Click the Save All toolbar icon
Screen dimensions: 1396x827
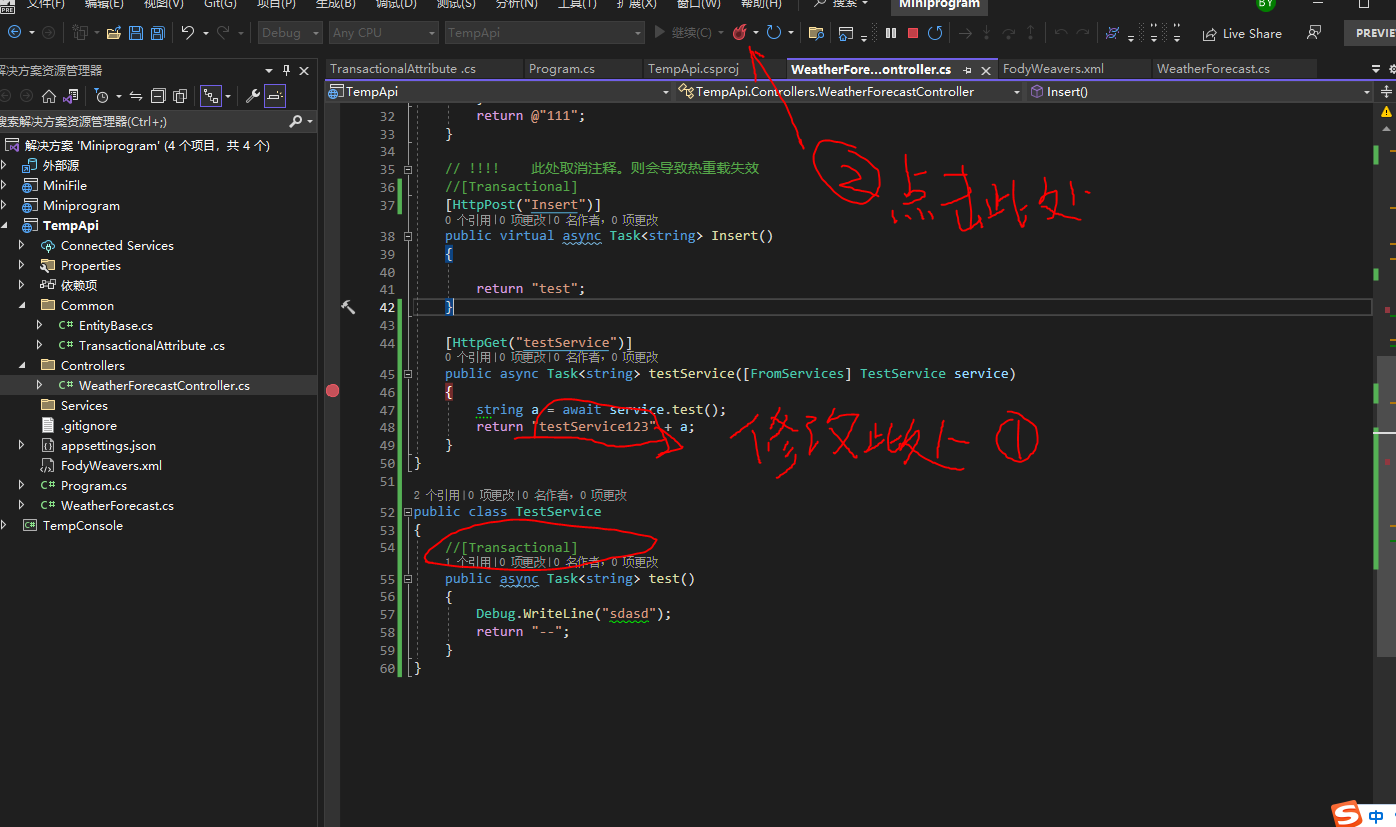point(157,32)
